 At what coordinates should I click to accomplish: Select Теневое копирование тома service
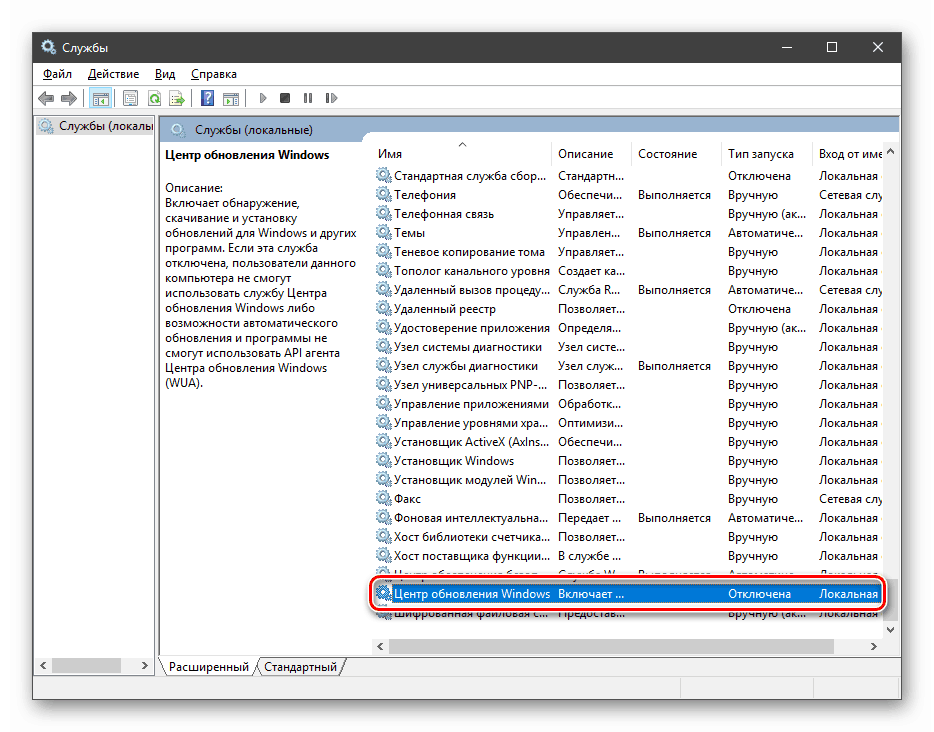point(628,252)
